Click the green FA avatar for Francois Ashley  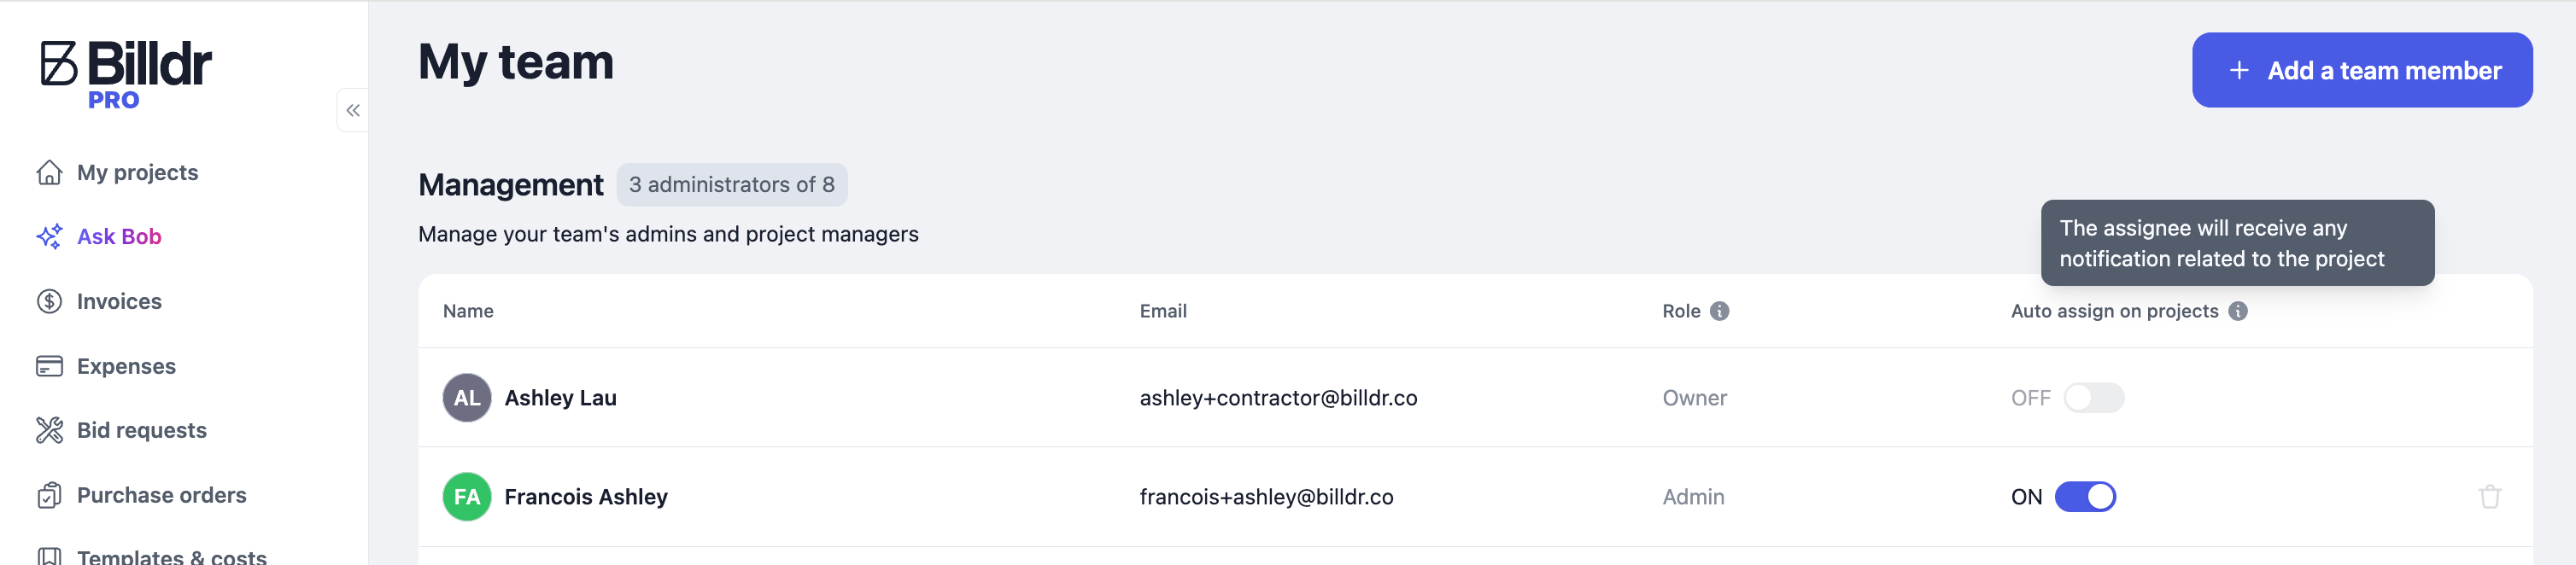(x=467, y=496)
